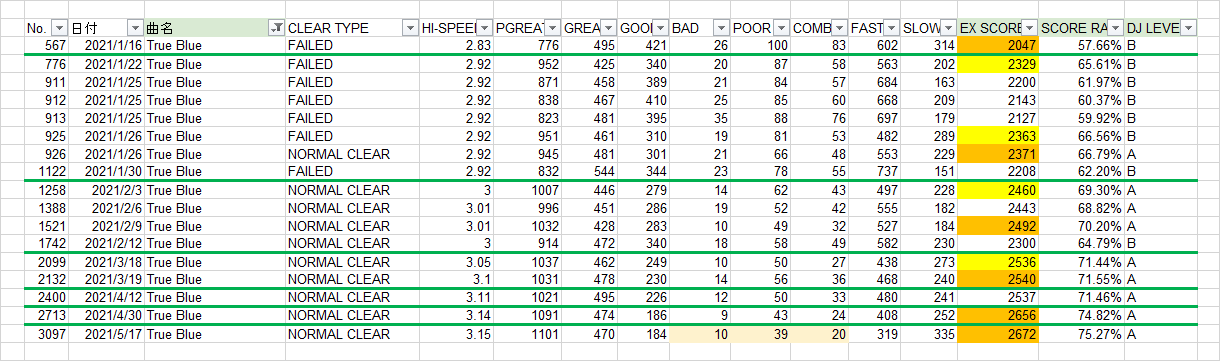Select the orange EX SCORE cell 2540
1220x361 pixels.
click(x=998, y=279)
